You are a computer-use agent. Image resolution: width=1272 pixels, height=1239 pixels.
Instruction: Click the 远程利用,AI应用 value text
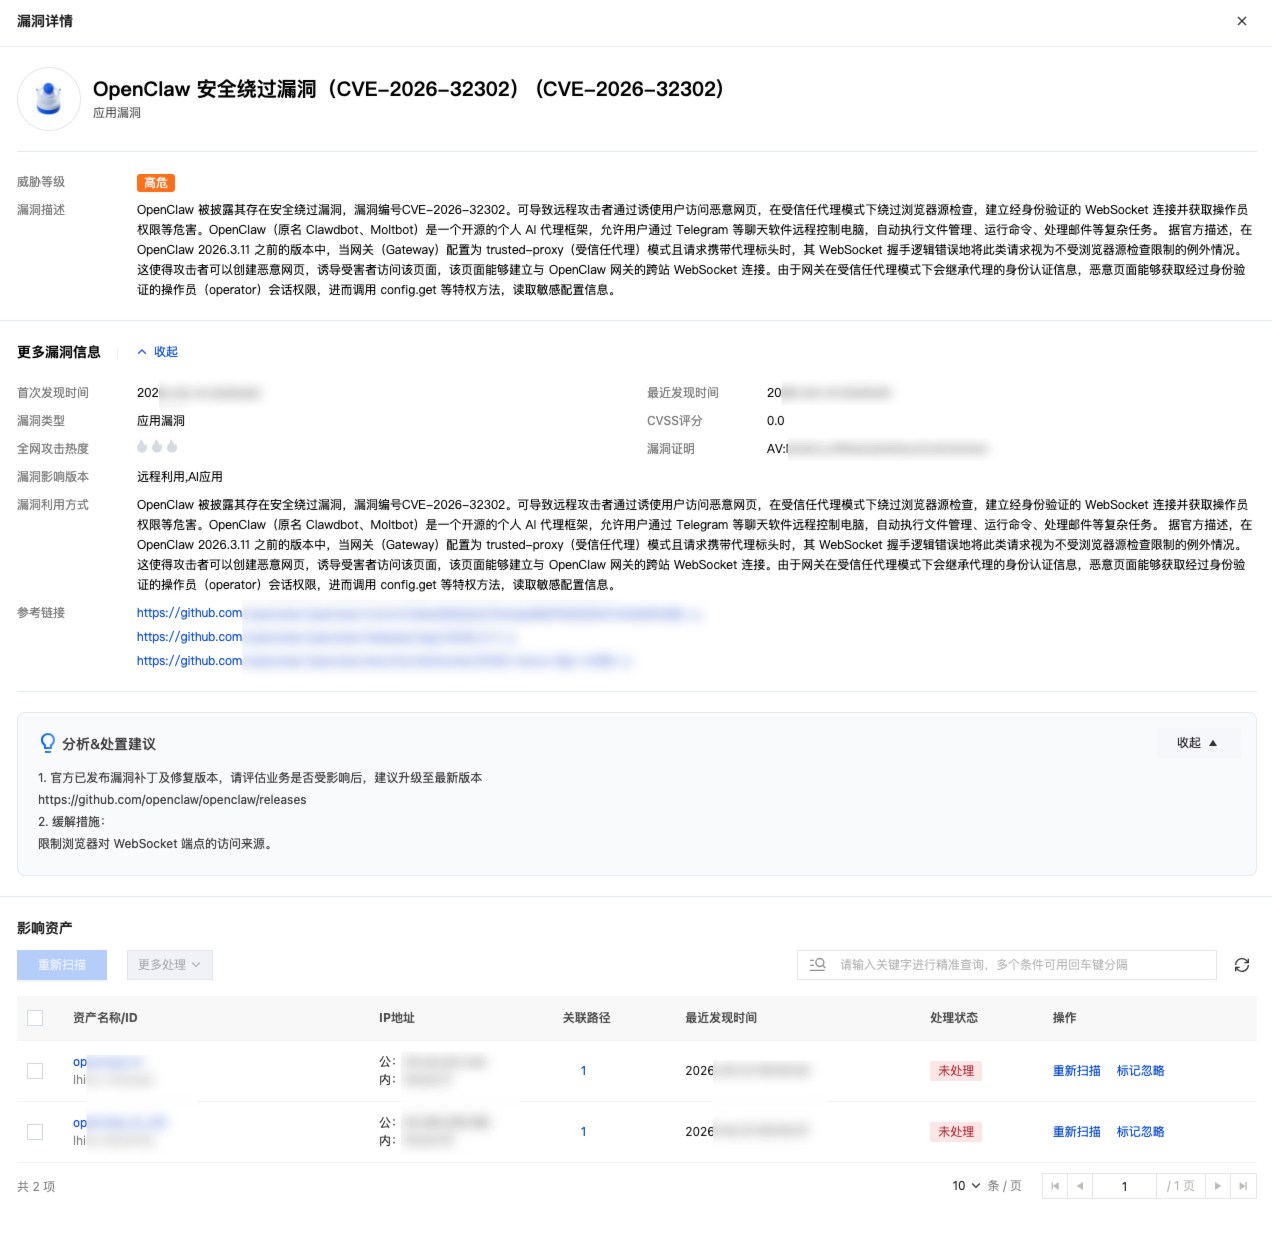pos(180,477)
